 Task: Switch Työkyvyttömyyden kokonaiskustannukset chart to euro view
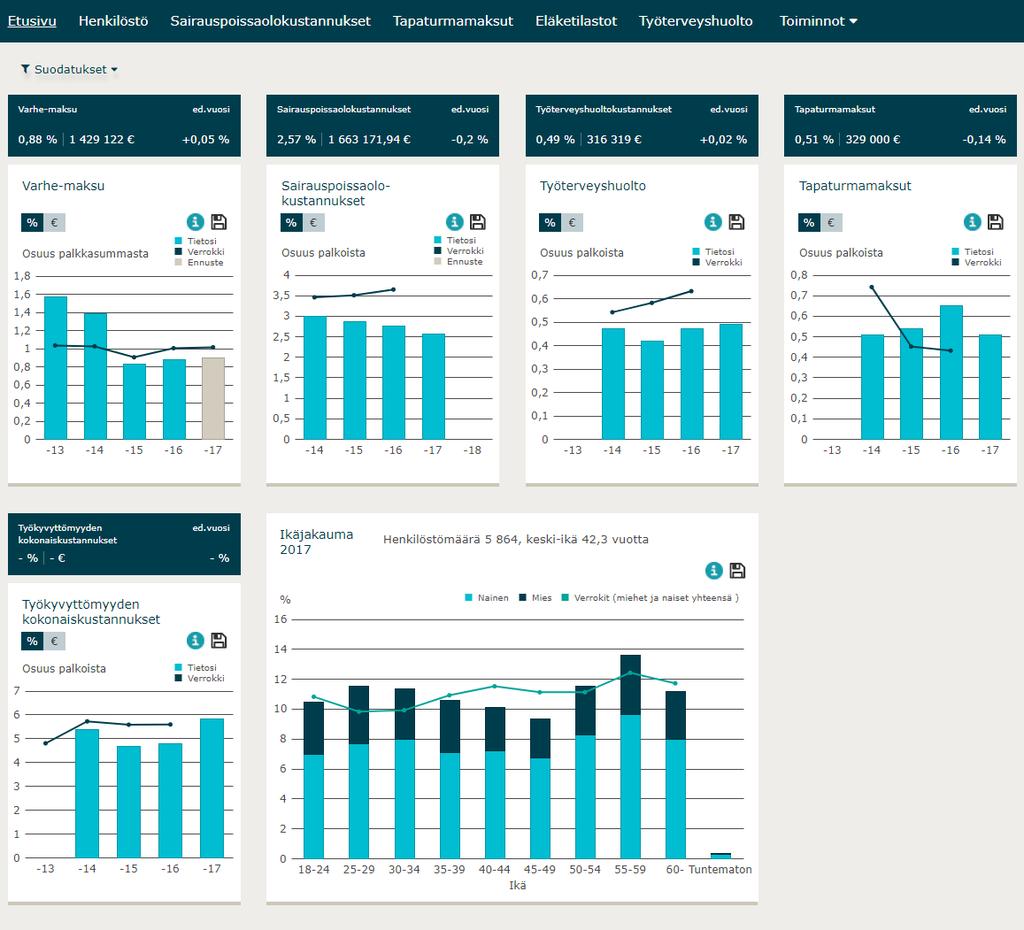54,641
